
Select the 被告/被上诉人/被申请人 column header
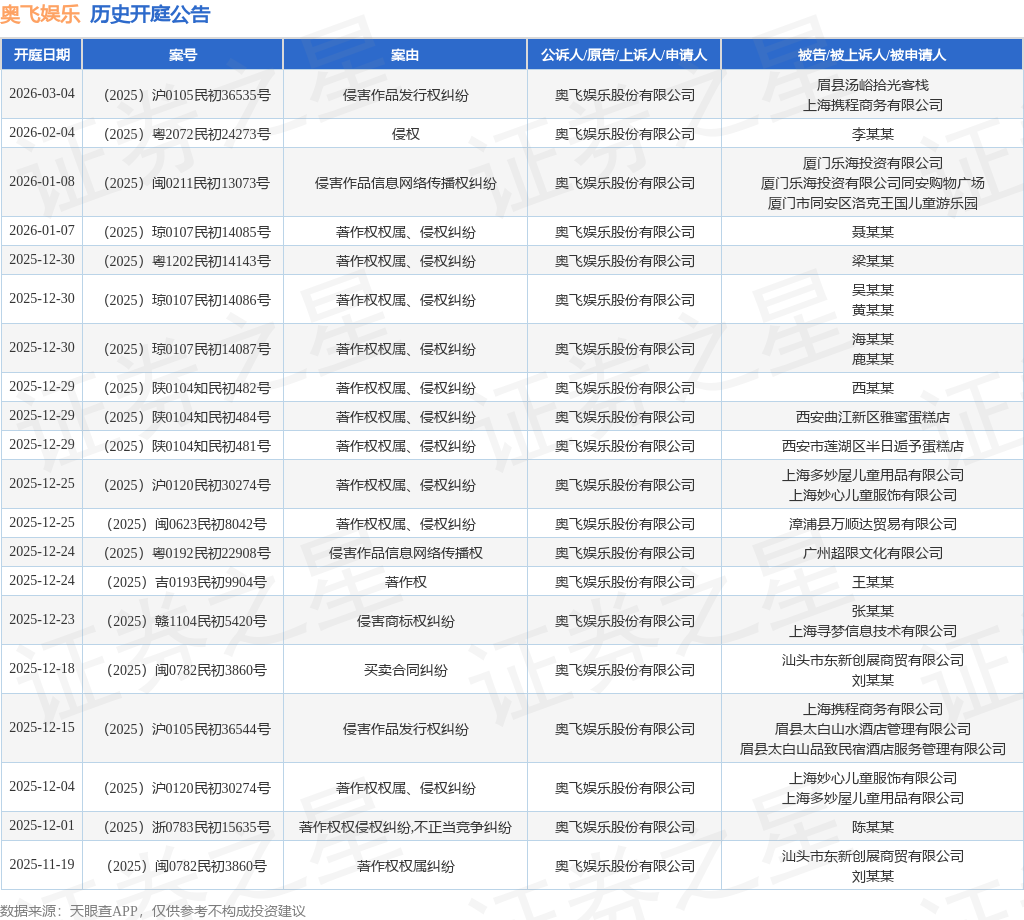[872, 55]
